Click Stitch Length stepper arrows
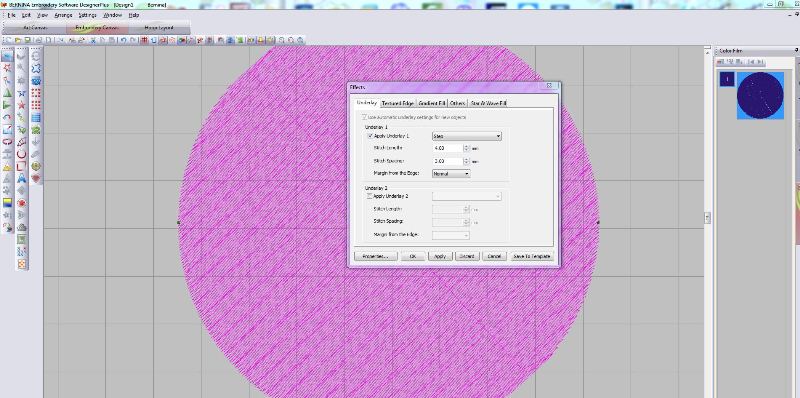This screenshot has height=398, width=800. (466, 148)
